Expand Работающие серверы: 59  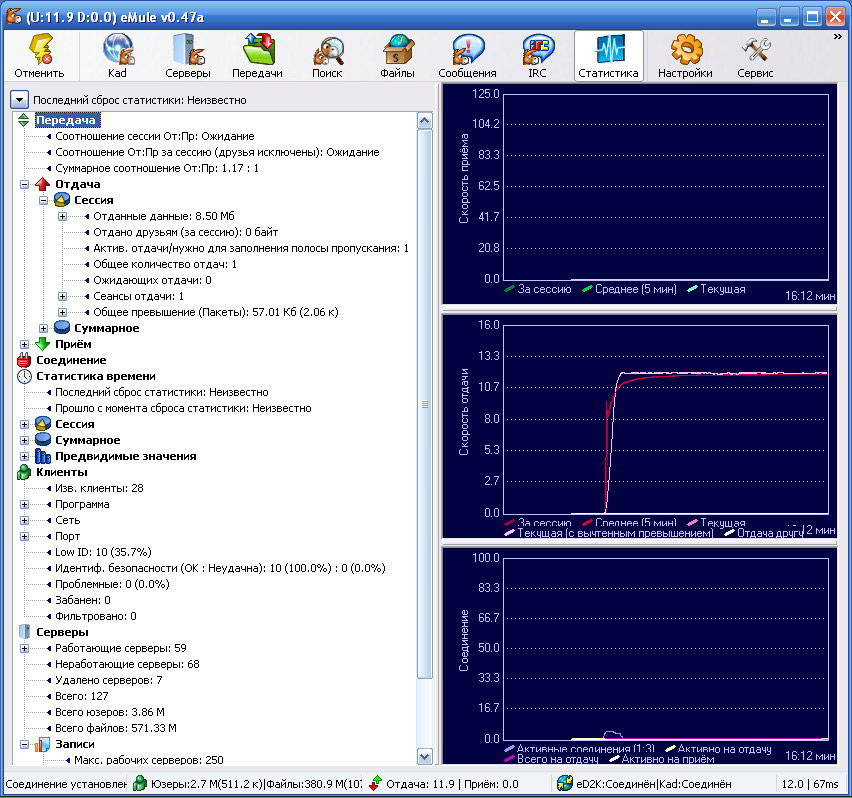click(x=24, y=648)
